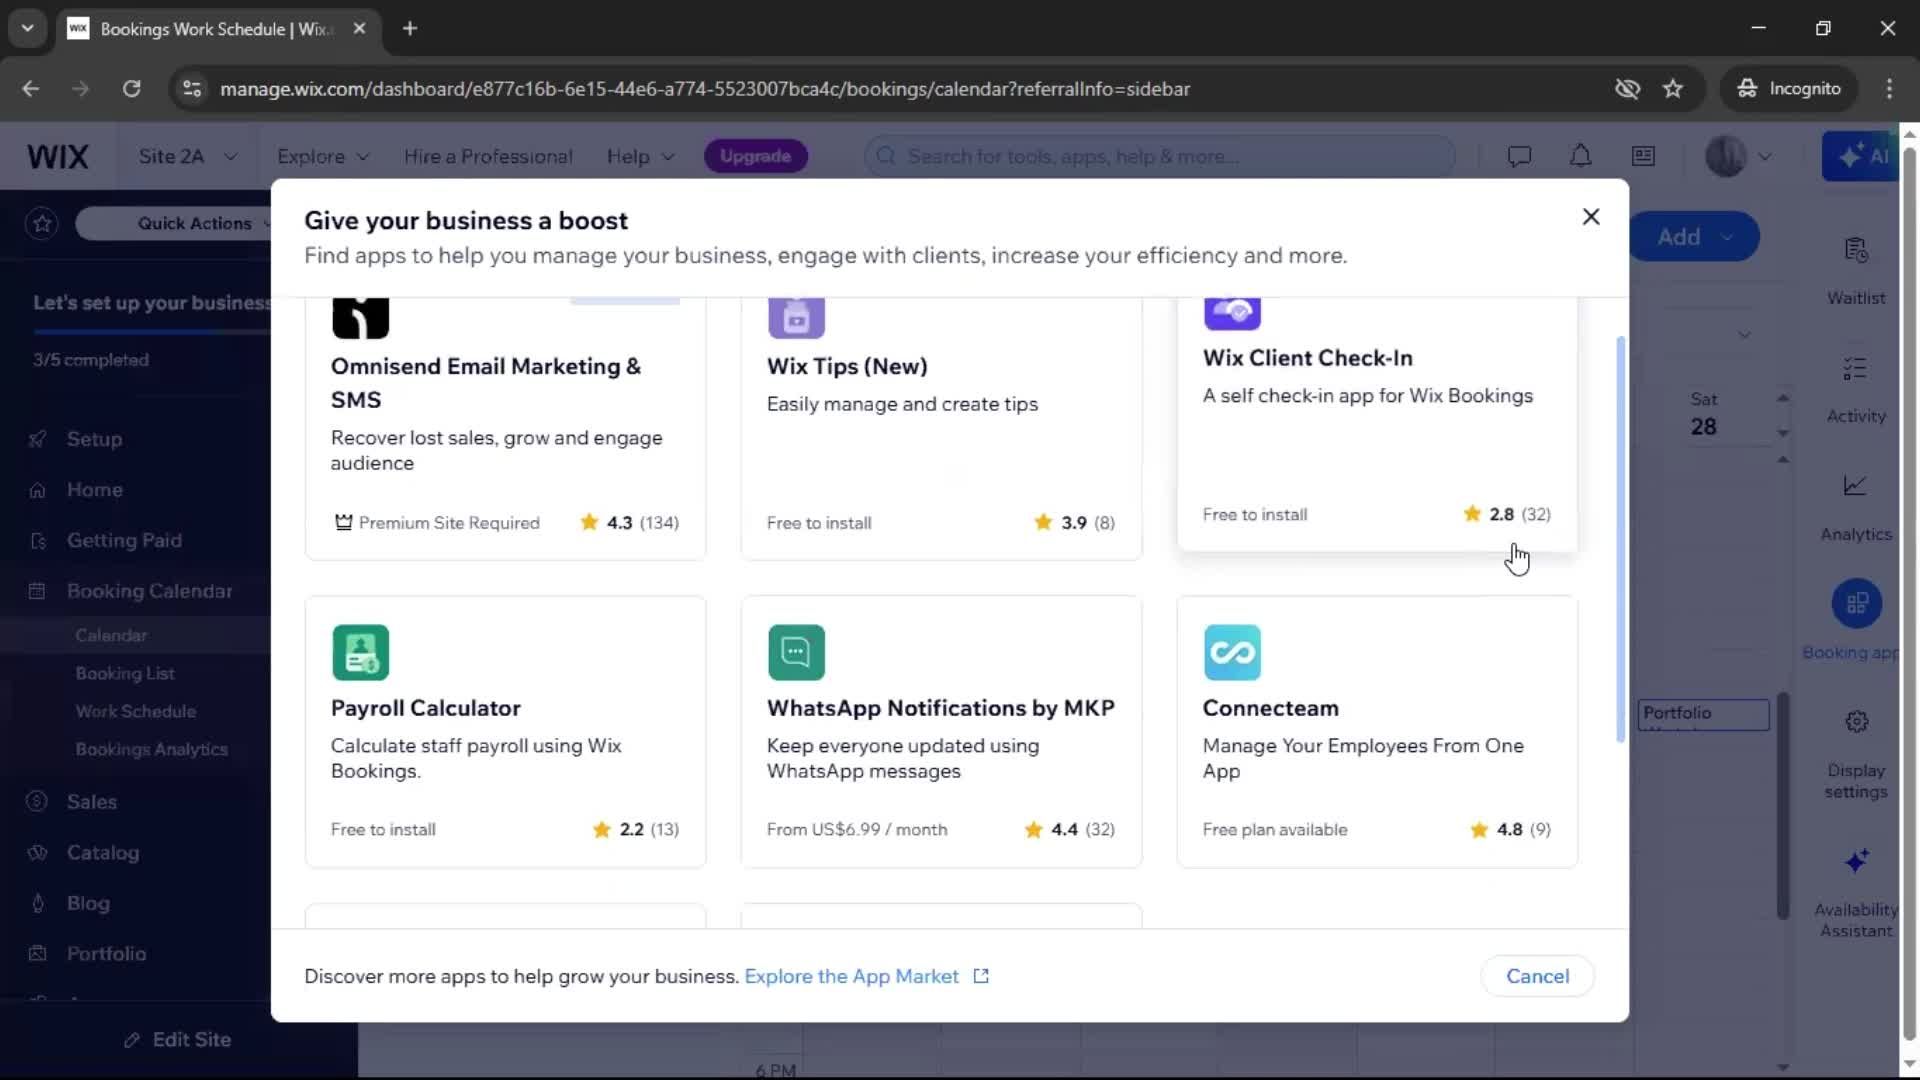Open the Help menu
Image resolution: width=1920 pixels, height=1080 pixels.
click(640, 157)
